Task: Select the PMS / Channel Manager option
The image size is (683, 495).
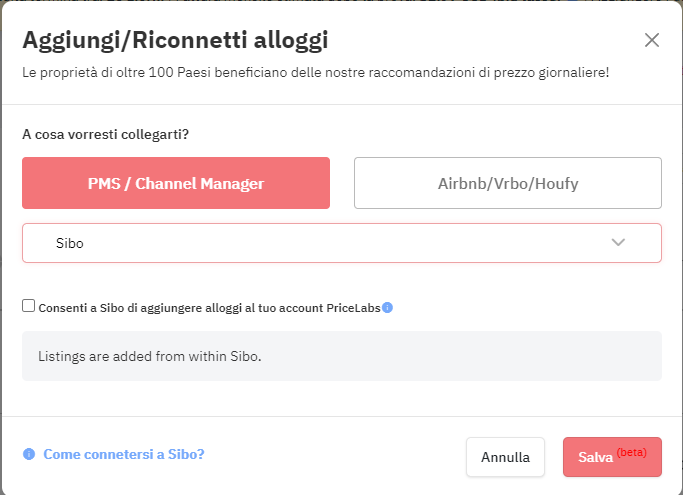Action: 176,183
